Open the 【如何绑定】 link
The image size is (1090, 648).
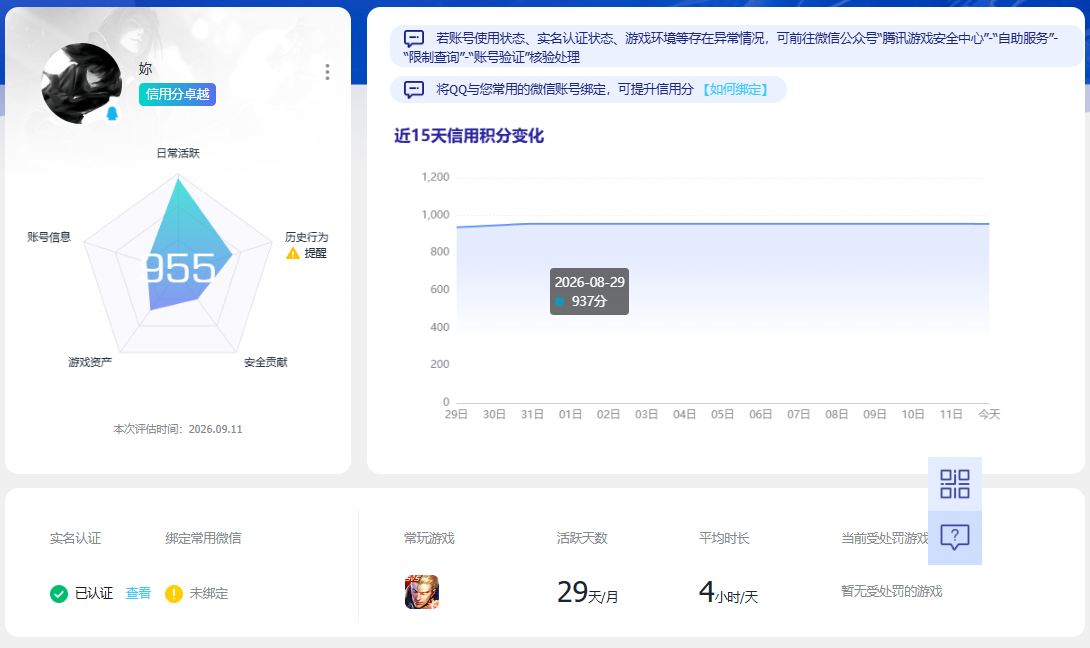point(735,90)
